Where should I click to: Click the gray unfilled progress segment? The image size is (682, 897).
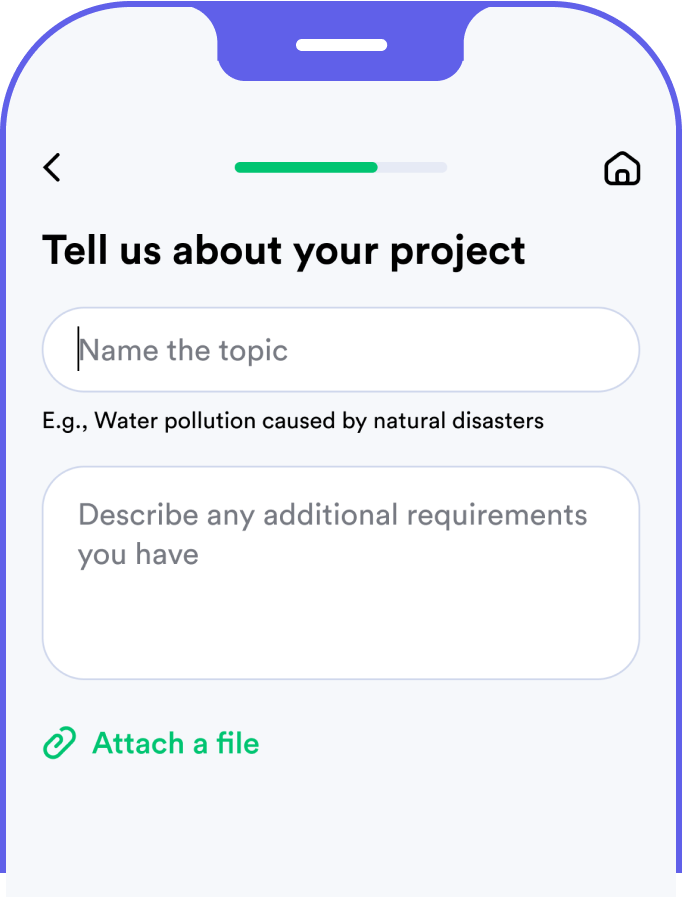[412, 167]
